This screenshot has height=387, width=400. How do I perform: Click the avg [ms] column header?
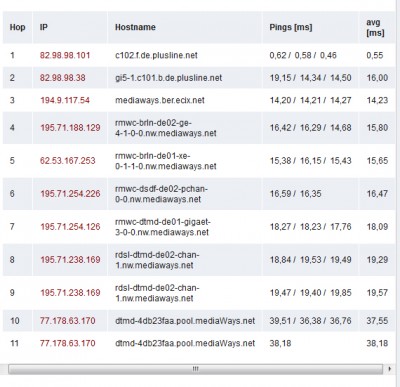click(377, 27)
